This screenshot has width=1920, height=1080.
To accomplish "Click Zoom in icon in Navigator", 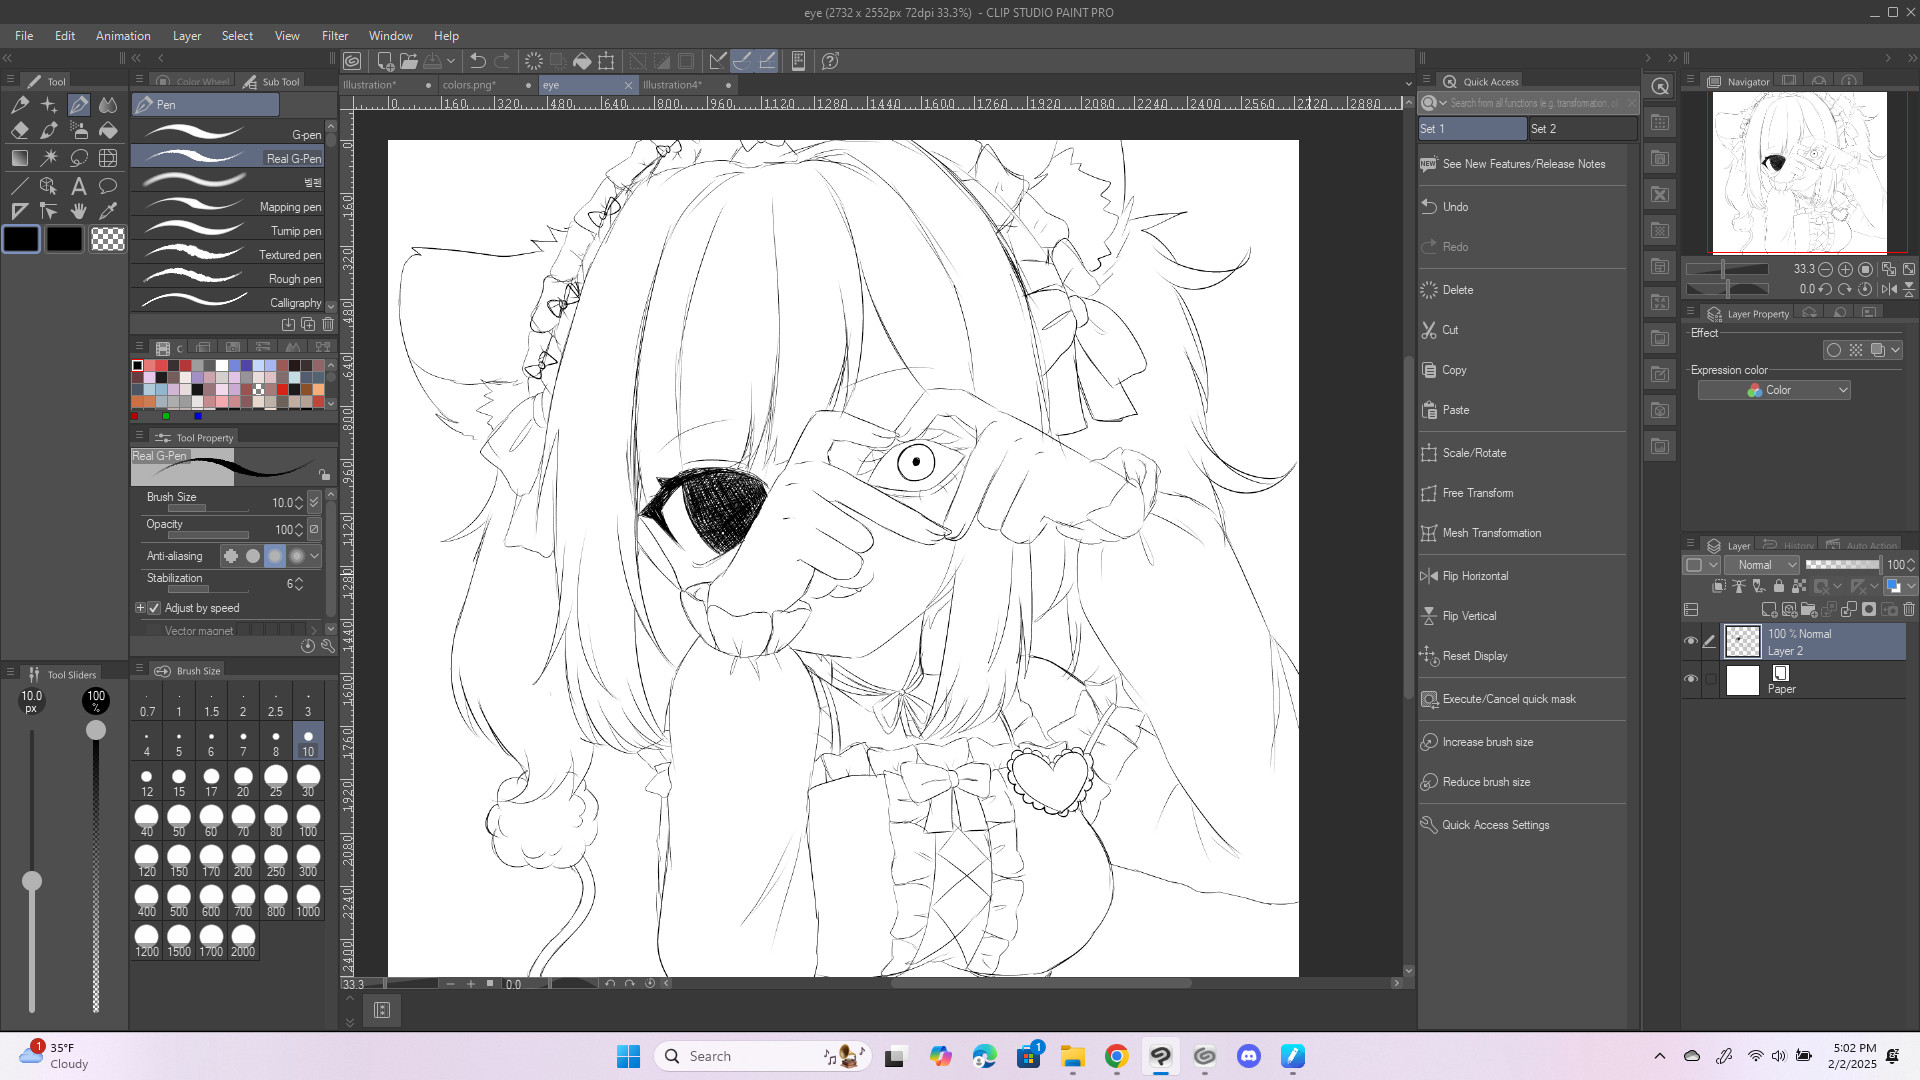I will tap(1845, 269).
